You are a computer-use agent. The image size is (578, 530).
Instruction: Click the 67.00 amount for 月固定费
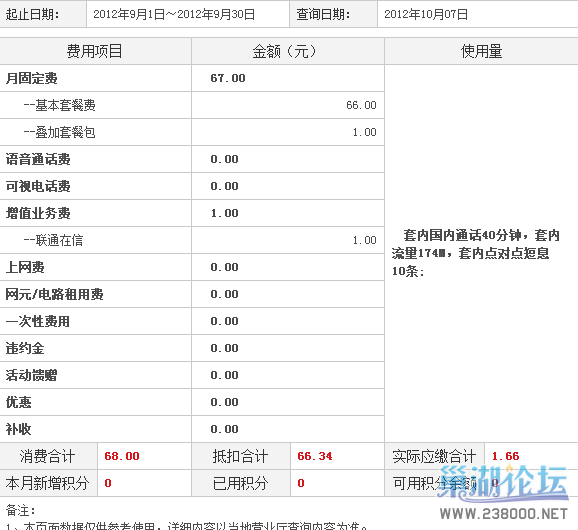228,78
